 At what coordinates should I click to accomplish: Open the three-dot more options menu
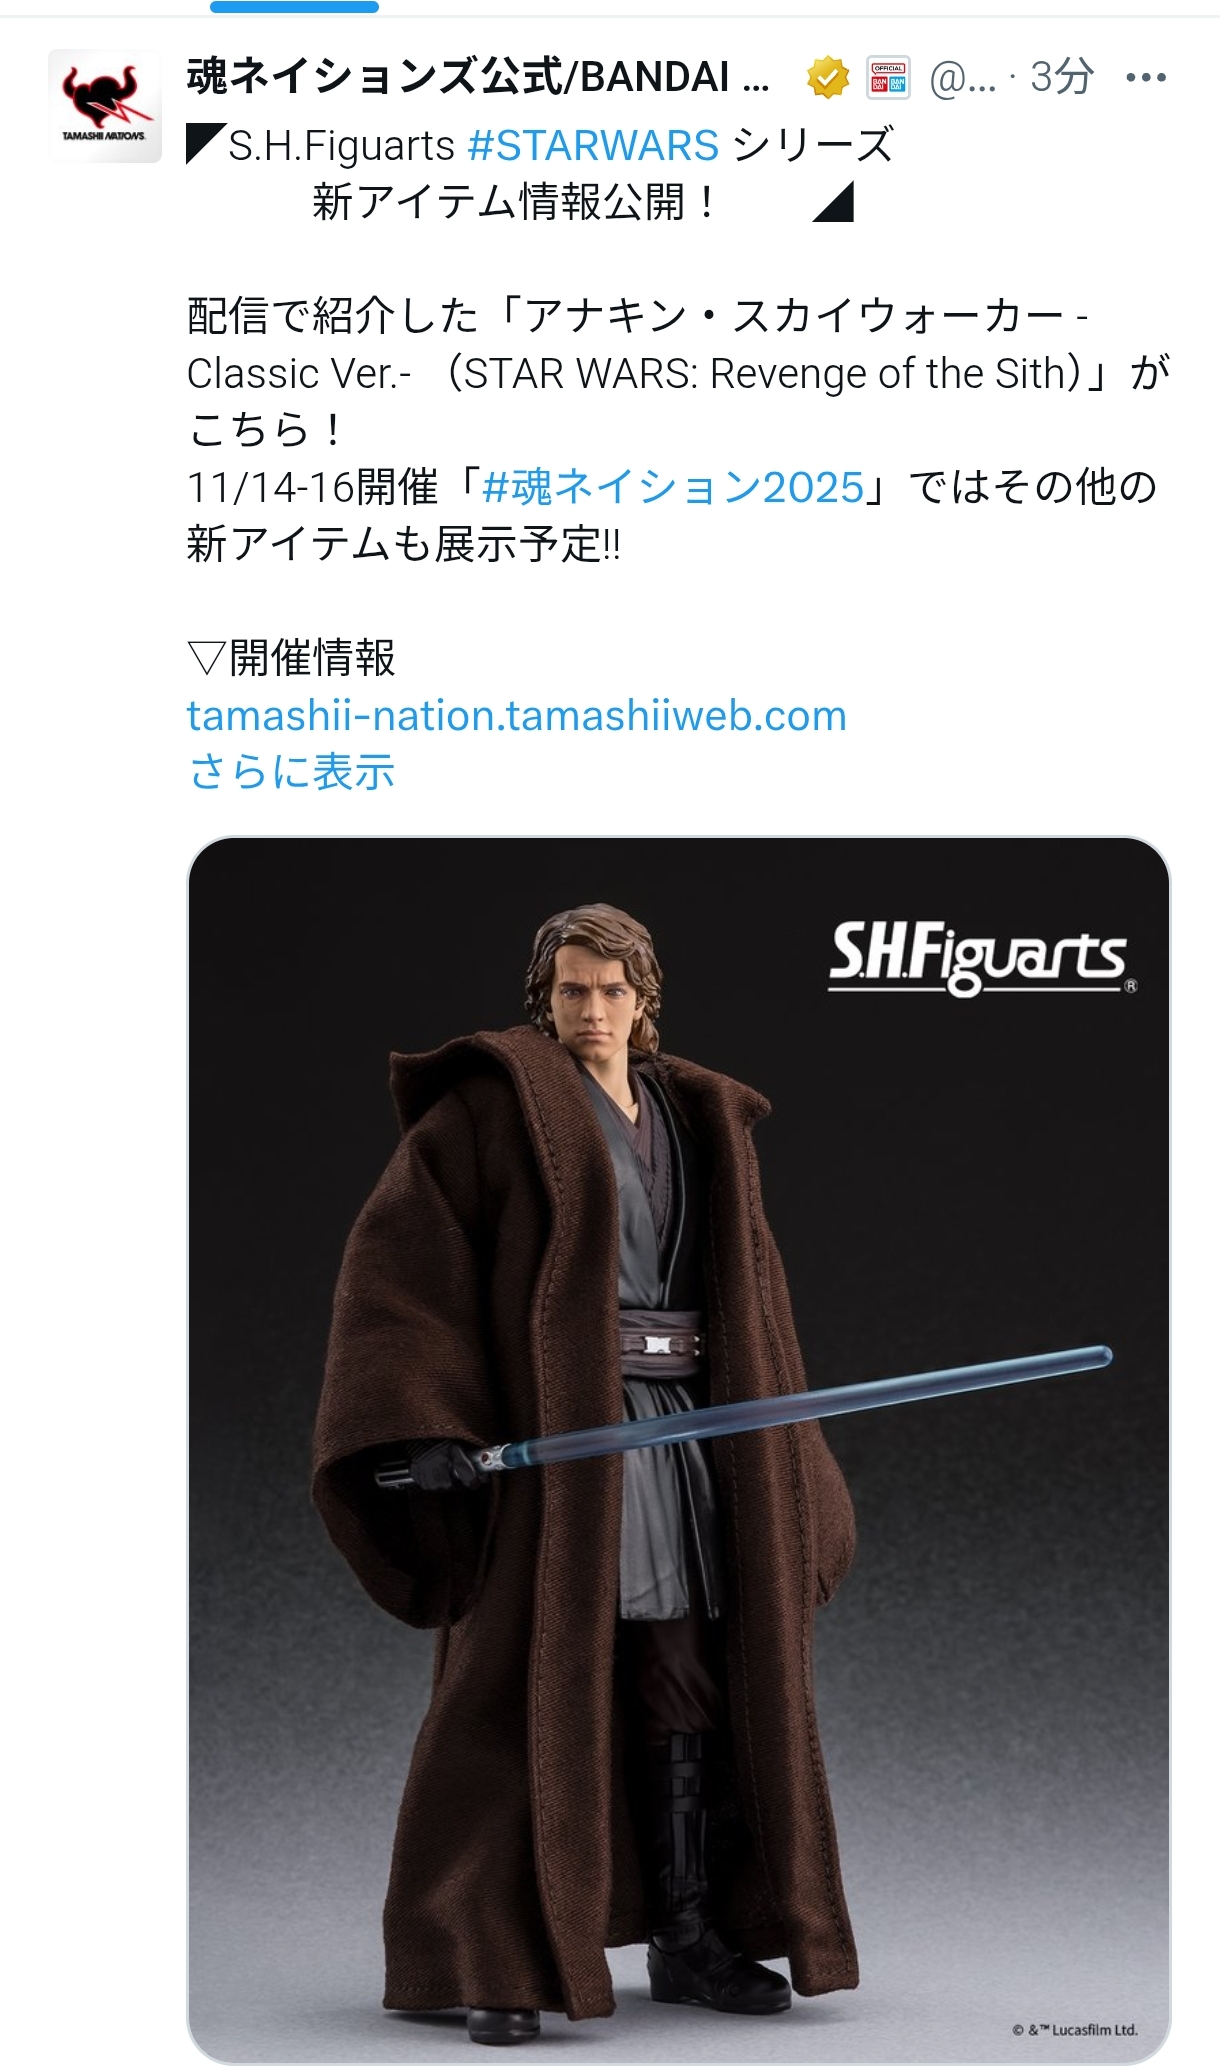click(x=1146, y=78)
